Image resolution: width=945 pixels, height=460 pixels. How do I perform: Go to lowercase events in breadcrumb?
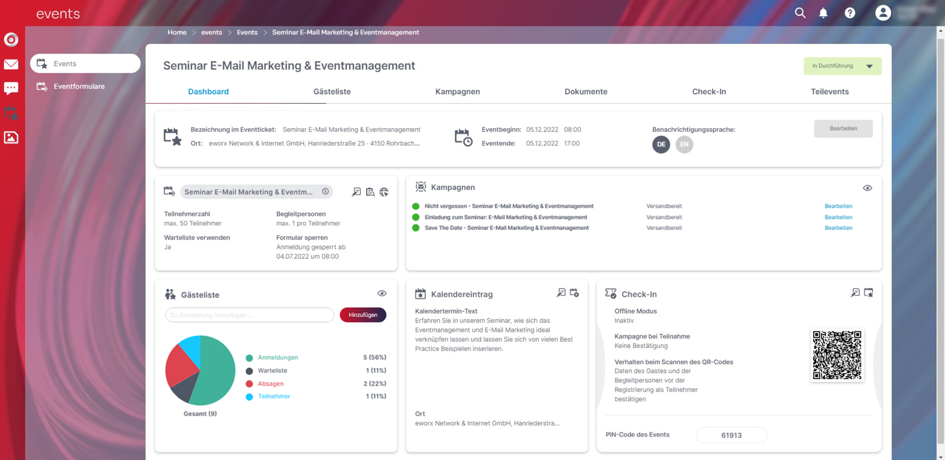[212, 33]
